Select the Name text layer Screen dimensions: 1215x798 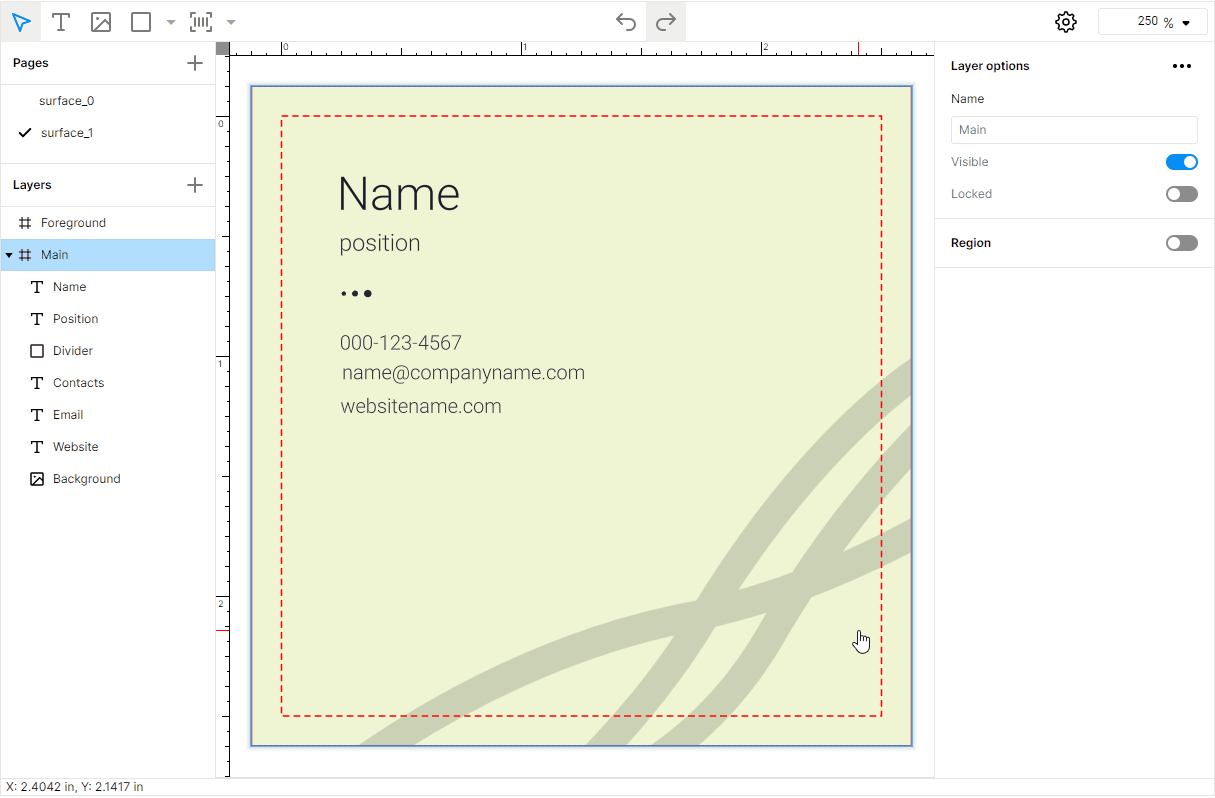[108, 287]
